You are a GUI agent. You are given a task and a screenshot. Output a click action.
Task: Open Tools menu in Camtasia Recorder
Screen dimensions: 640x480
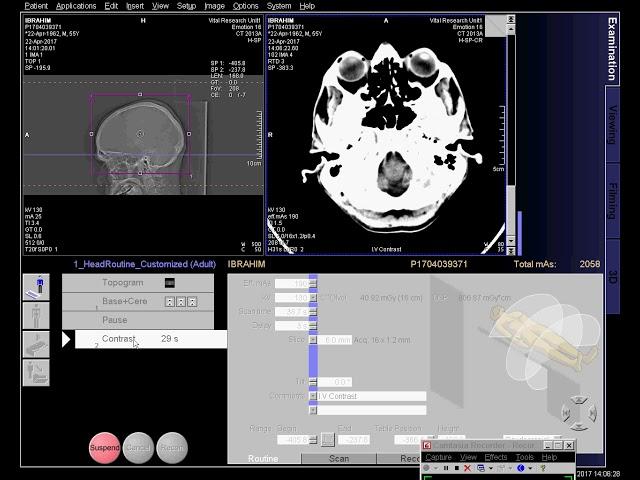pyautogui.click(x=524, y=457)
